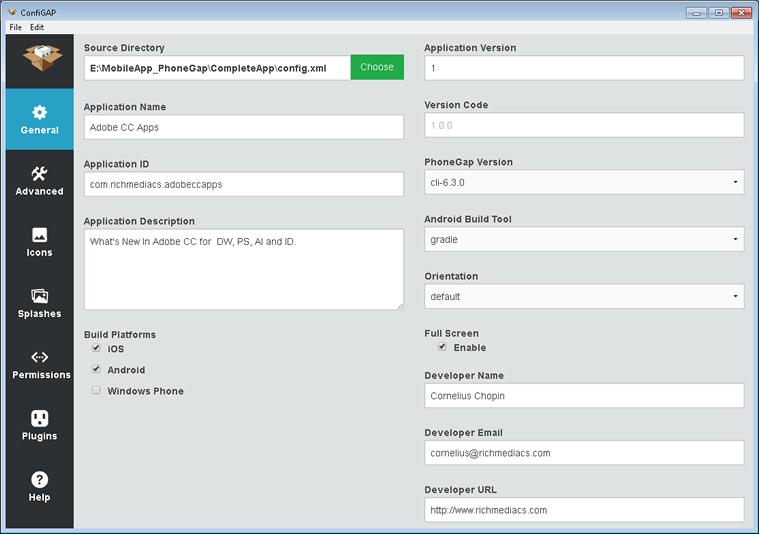Close the ConfiGAP window
The width and height of the screenshot is (759, 534).
pos(741,13)
